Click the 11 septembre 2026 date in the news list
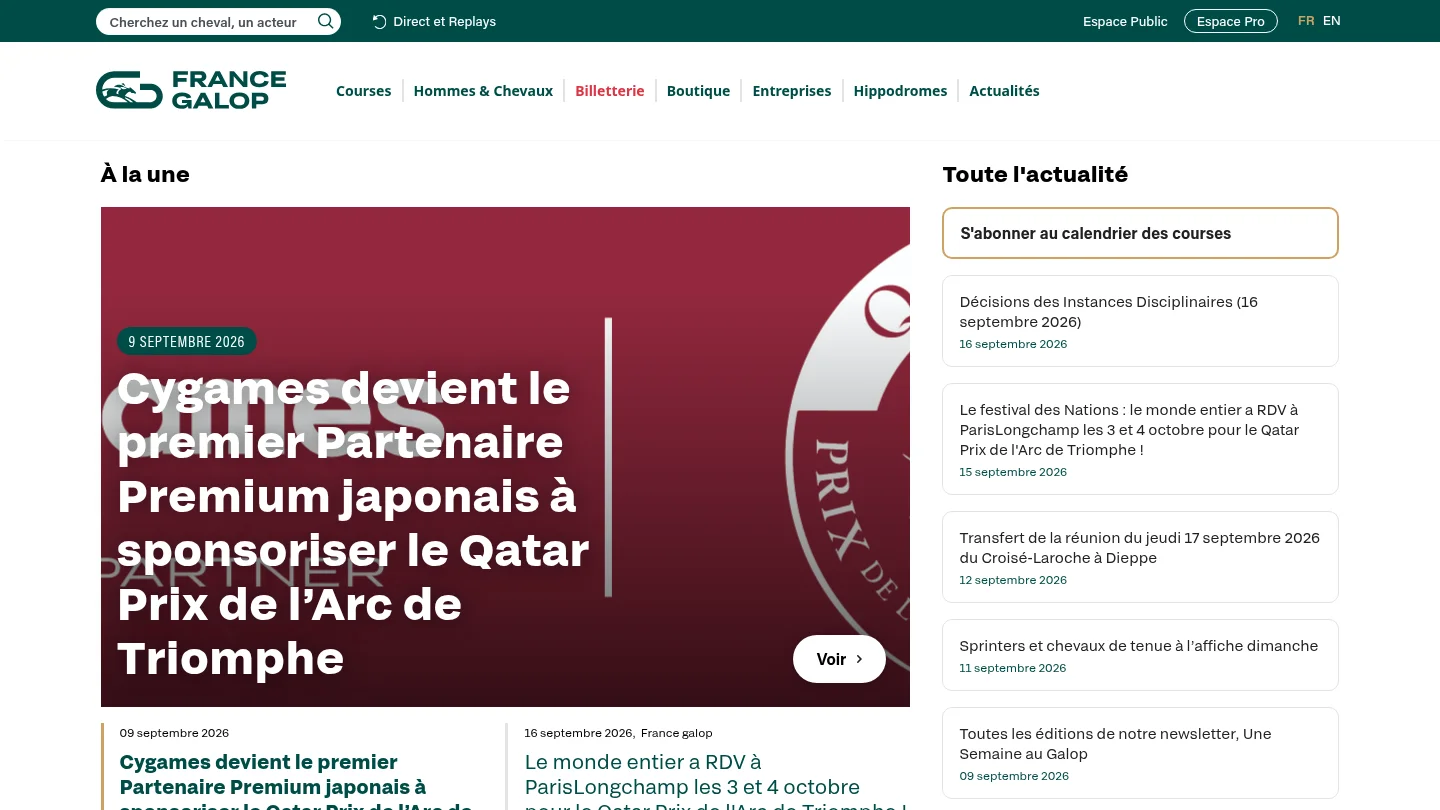 pyautogui.click(x=1013, y=668)
